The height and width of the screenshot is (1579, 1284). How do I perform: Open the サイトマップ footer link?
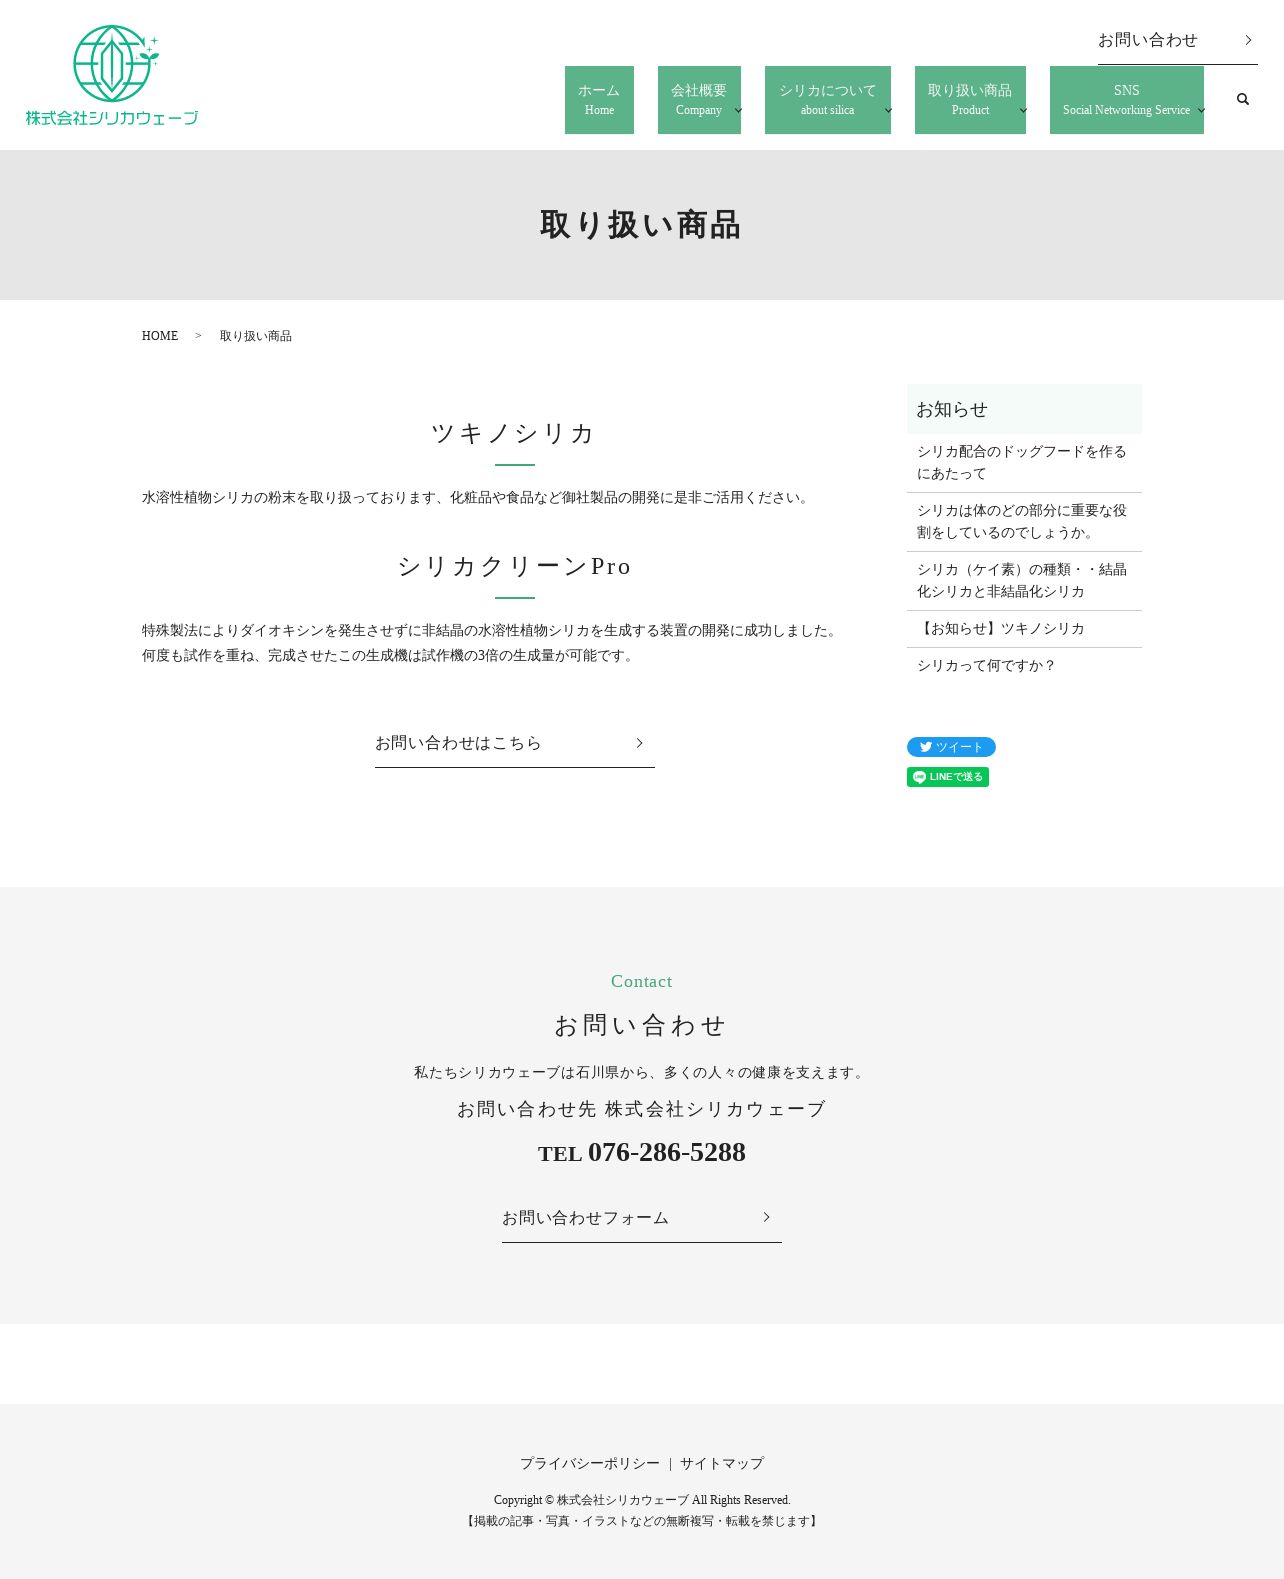[722, 1463]
